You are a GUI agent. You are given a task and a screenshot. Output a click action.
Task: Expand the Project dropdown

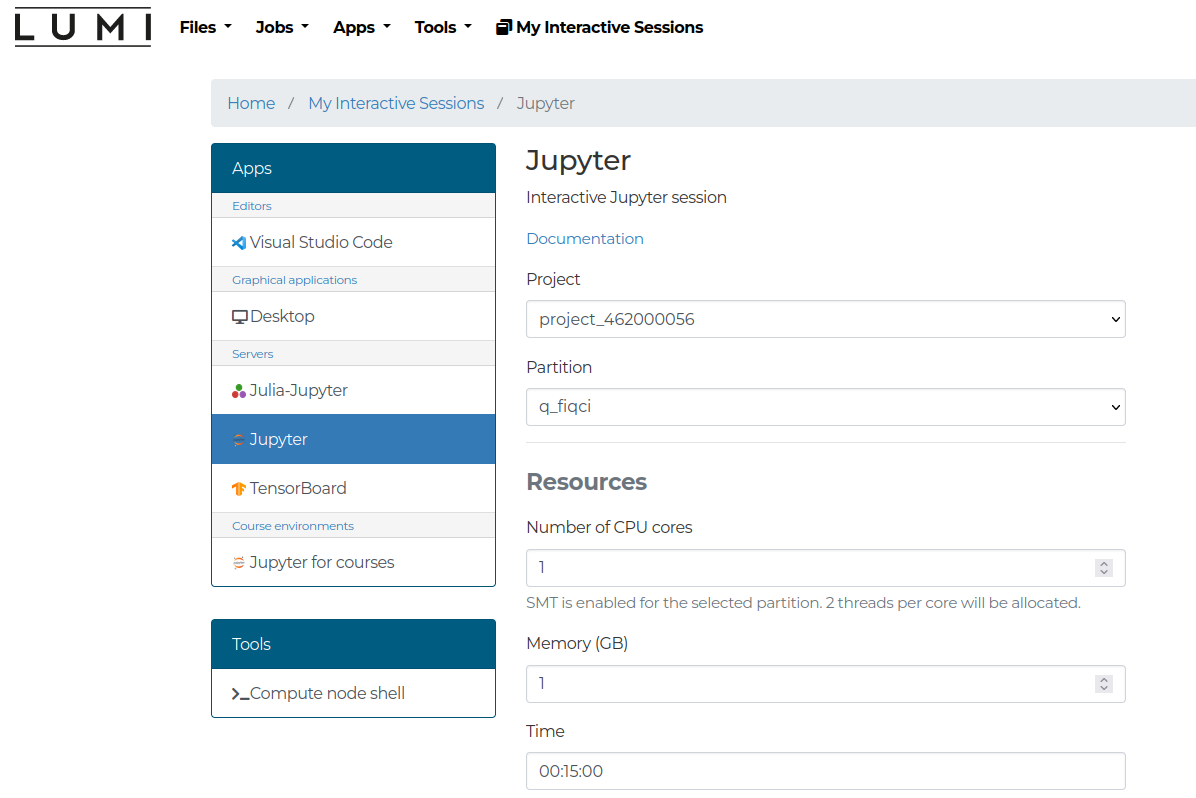[825, 319]
